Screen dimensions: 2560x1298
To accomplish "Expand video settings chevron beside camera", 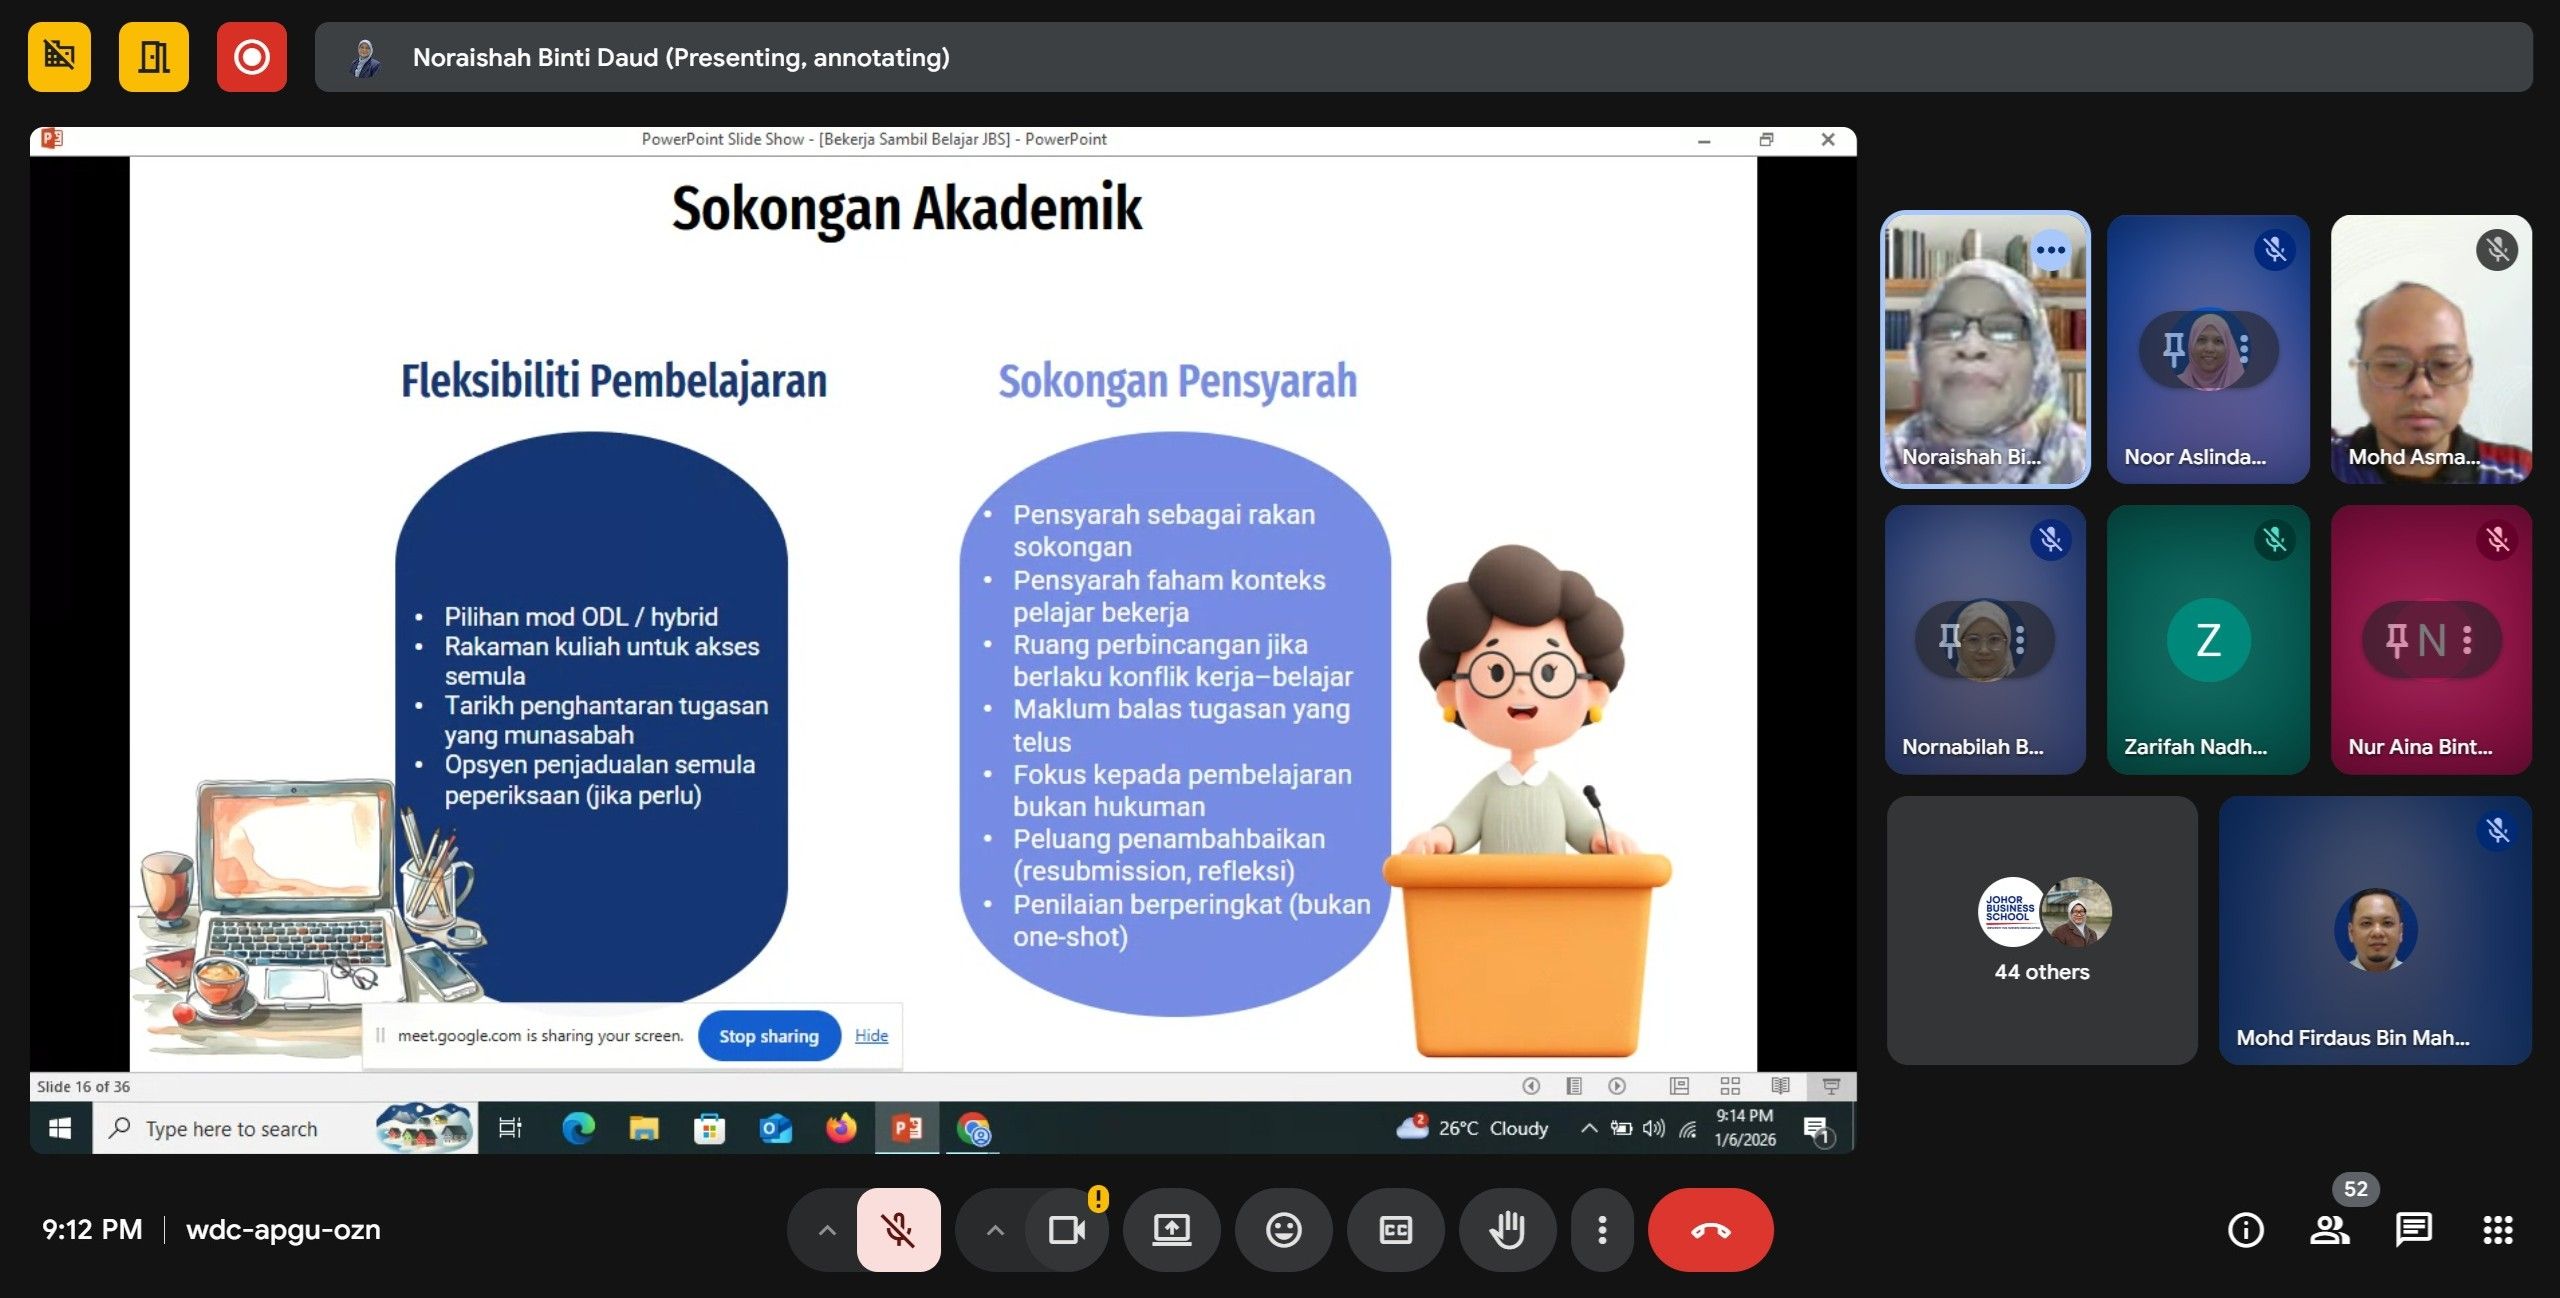I will point(995,1229).
